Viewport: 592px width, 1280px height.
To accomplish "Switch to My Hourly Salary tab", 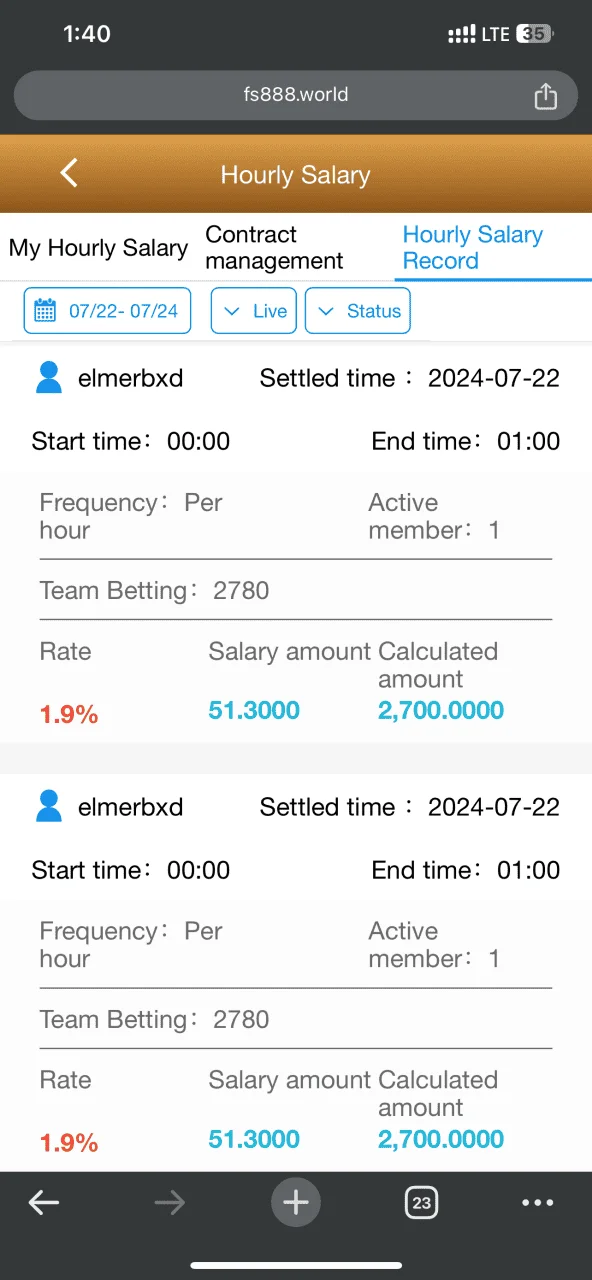I will tap(98, 248).
